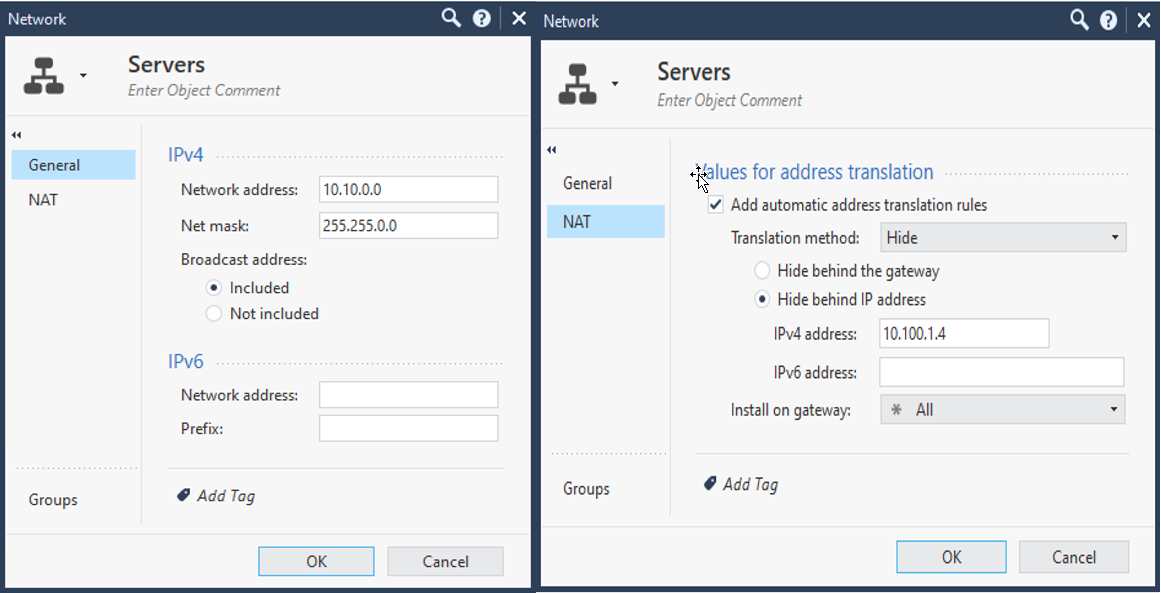This screenshot has width=1161, height=593.
Task: Click OK in the right Network window
Action: click(x=951, y=557)
